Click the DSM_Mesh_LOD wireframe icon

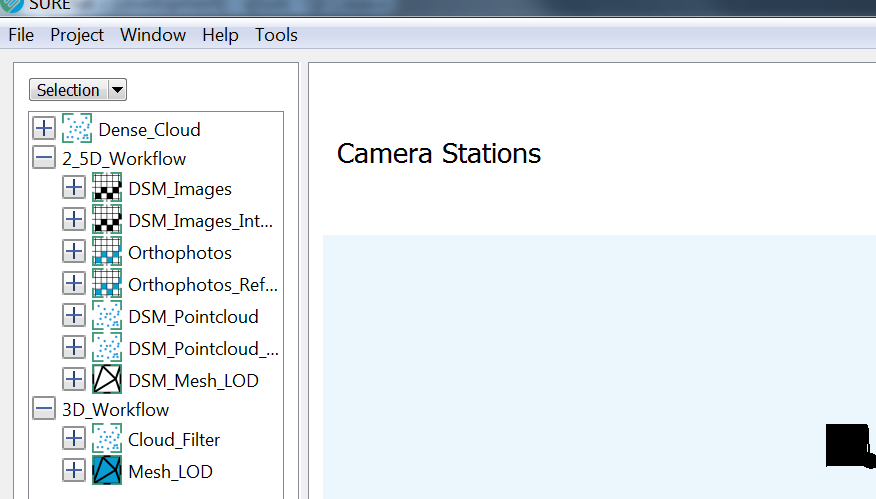pos(107,379)
